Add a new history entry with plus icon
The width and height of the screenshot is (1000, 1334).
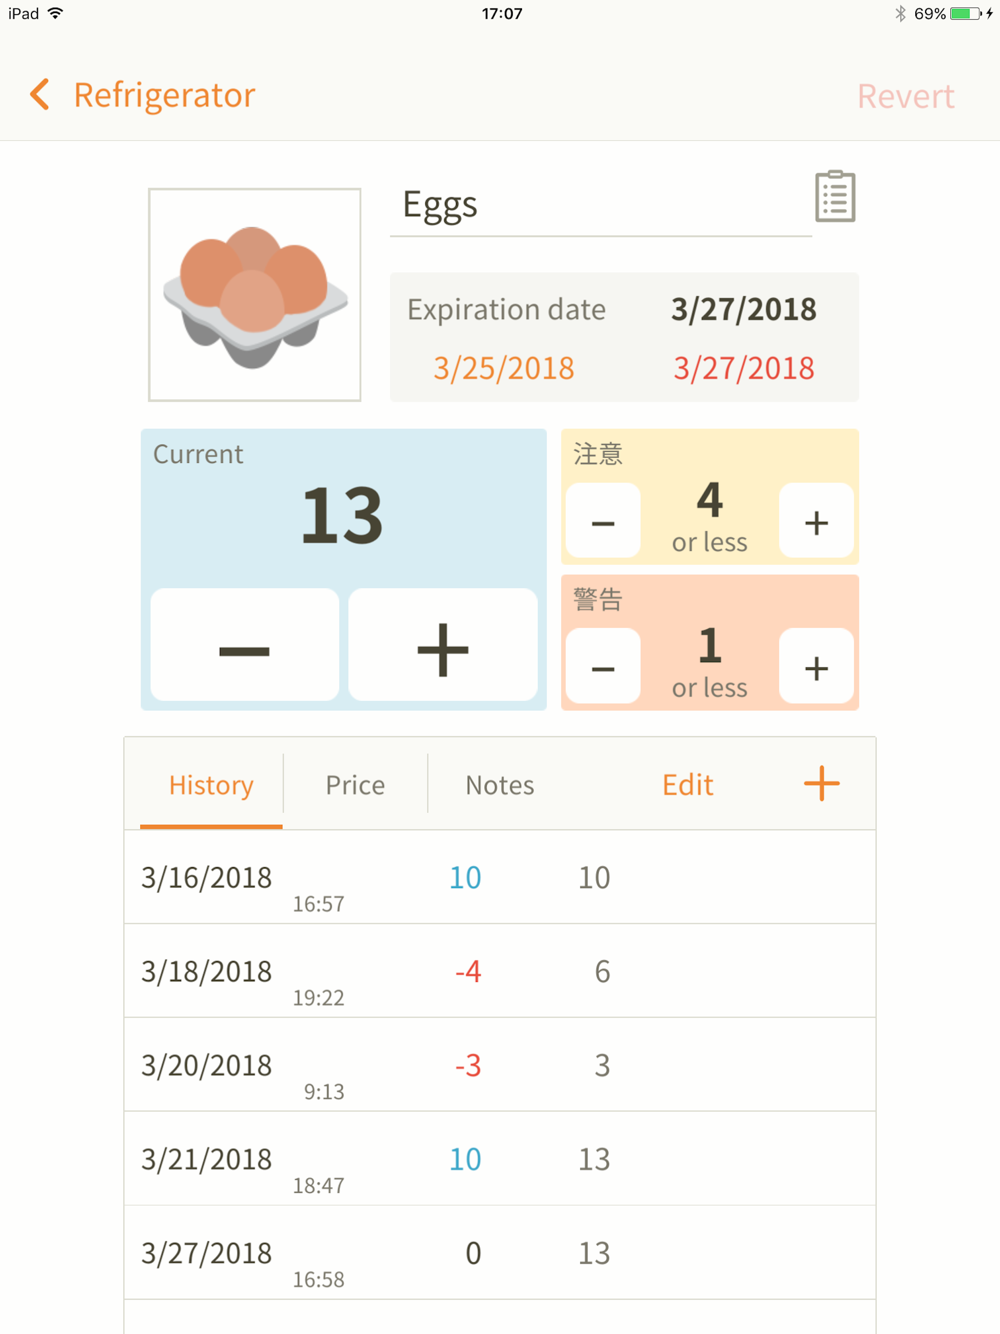[821, 784]
